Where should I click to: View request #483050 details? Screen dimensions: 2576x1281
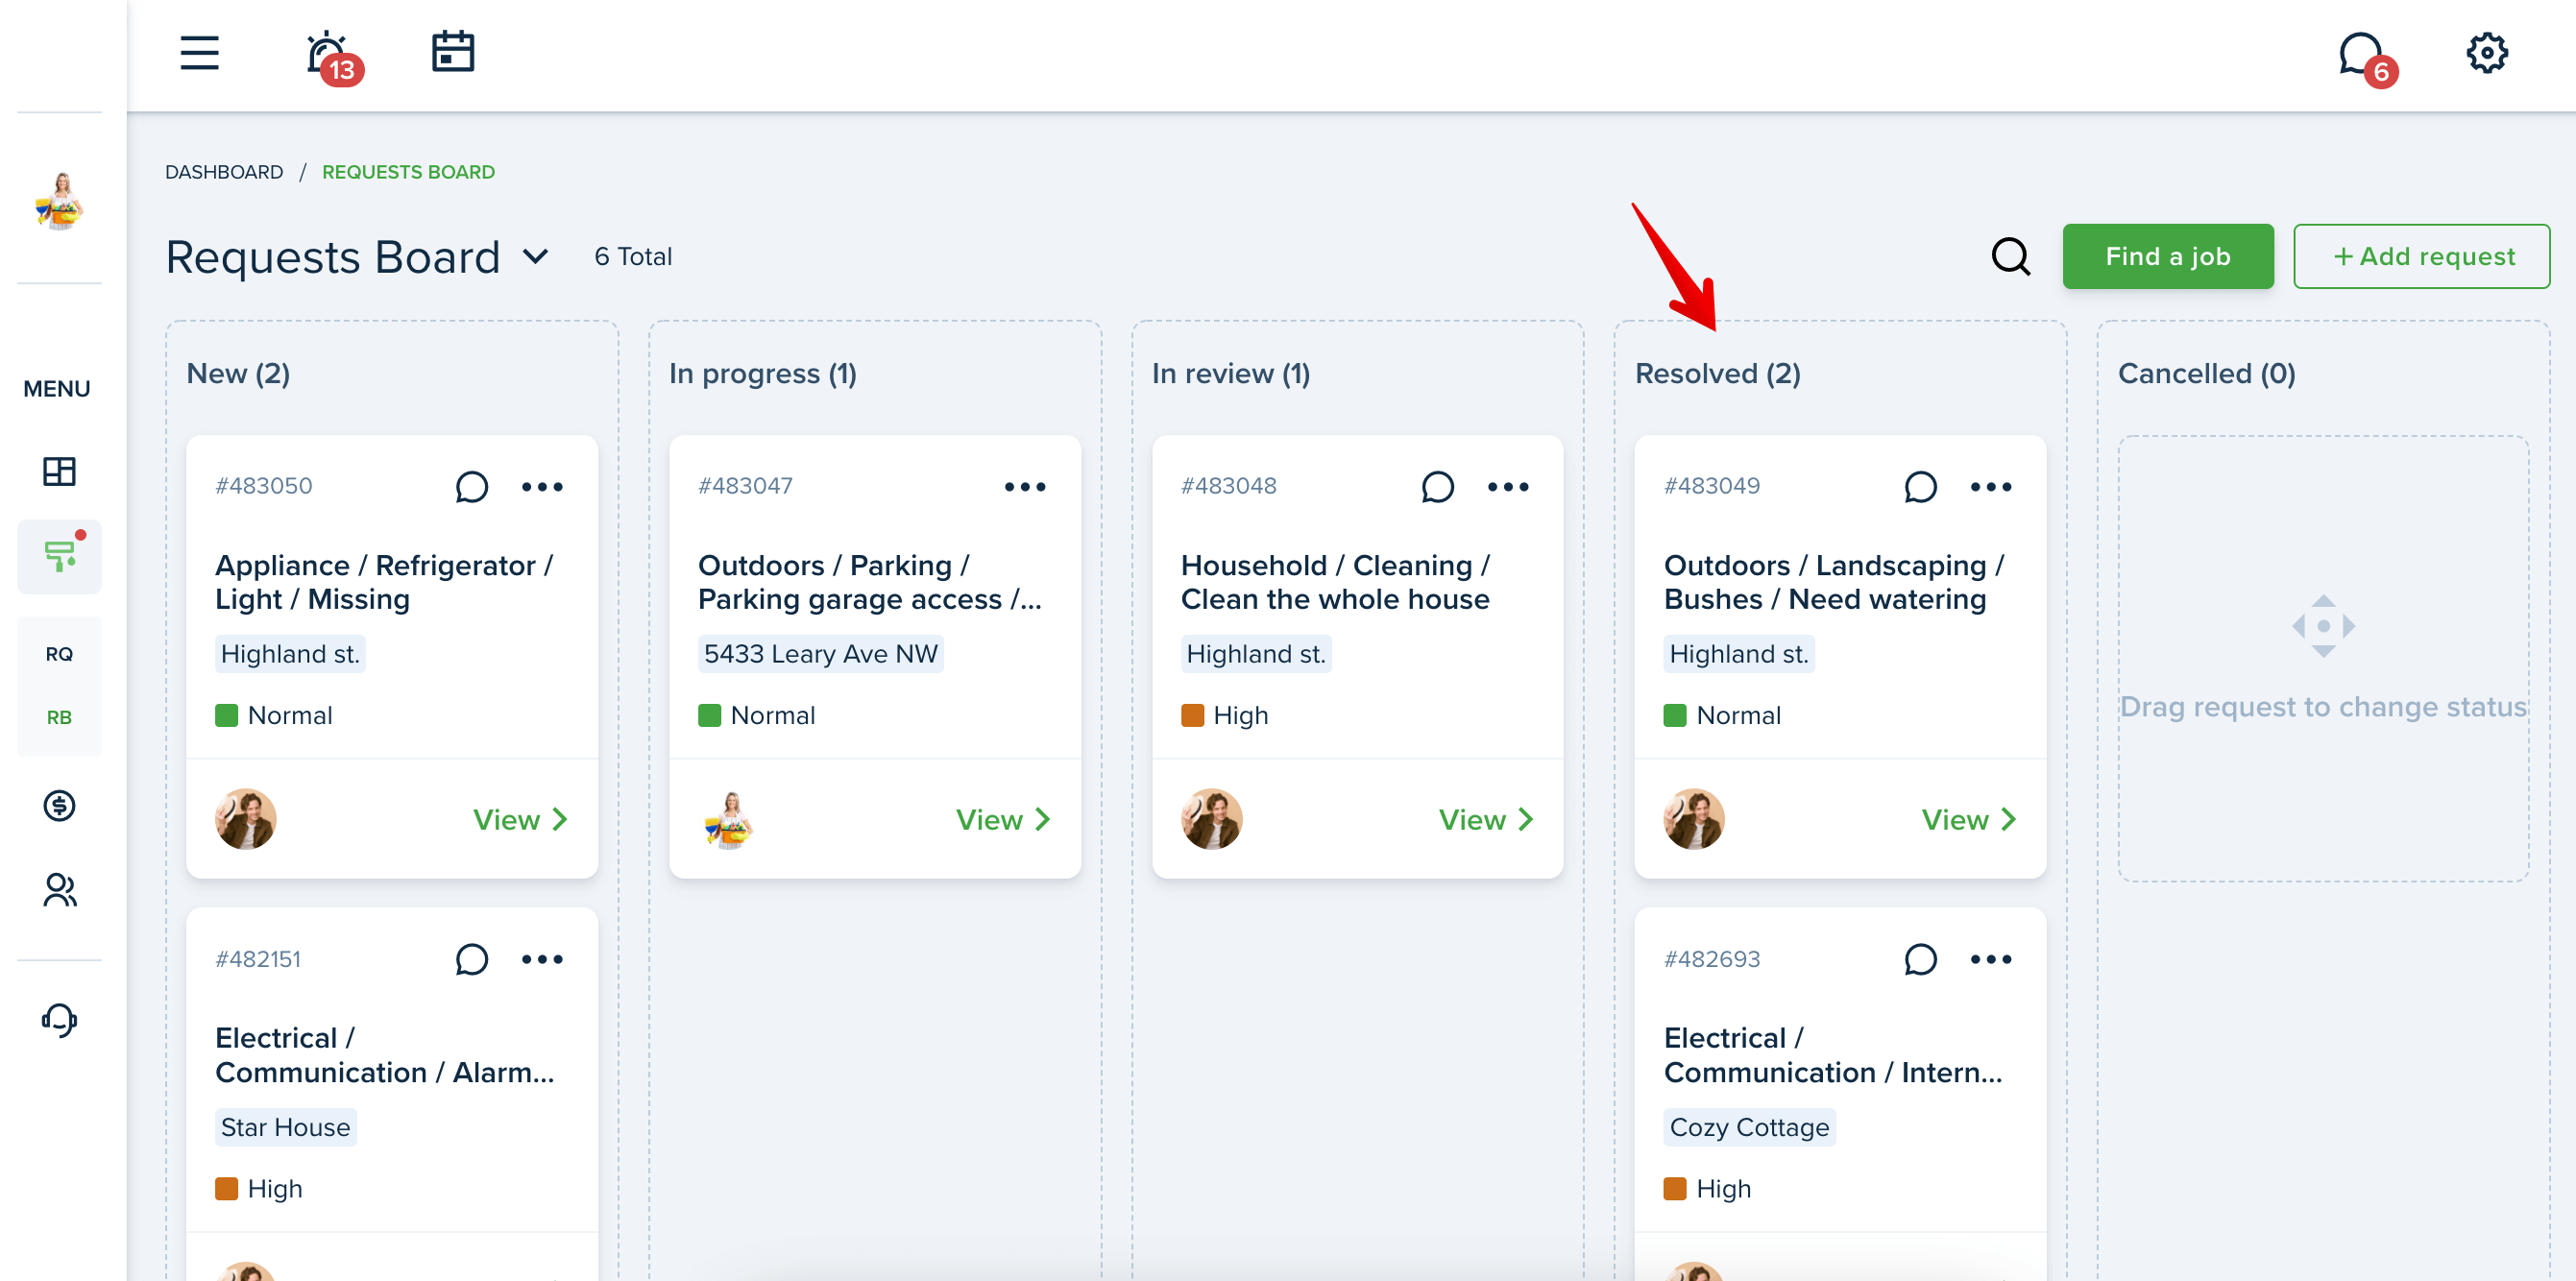520,820
